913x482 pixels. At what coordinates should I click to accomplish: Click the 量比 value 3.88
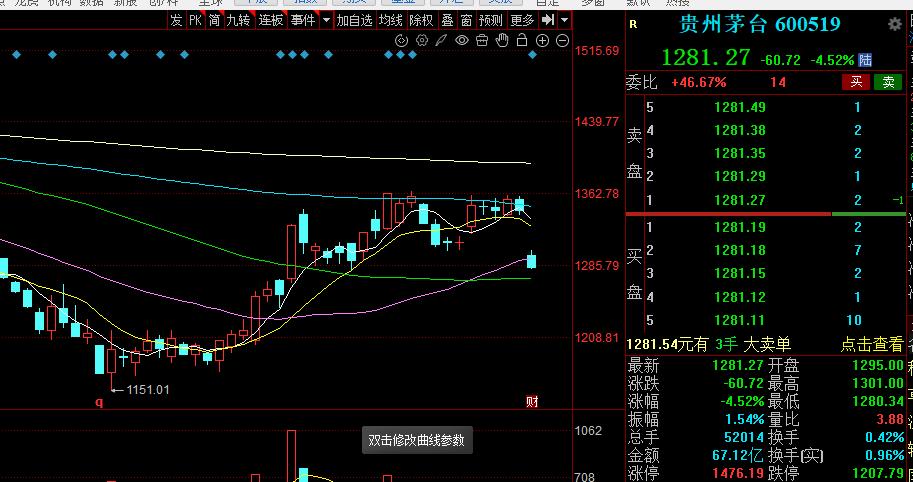(x=891, y=419)
